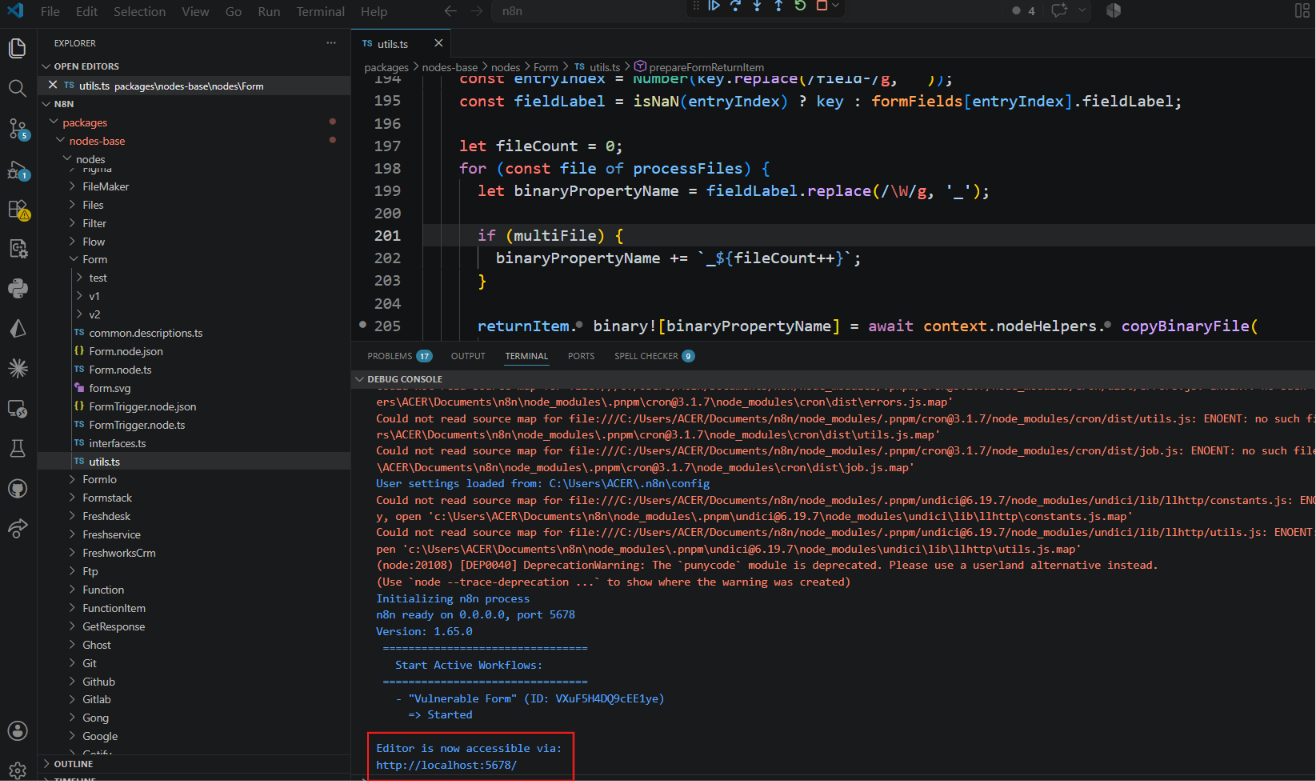Click Step Out in debug toolbar

pos(778,6)
